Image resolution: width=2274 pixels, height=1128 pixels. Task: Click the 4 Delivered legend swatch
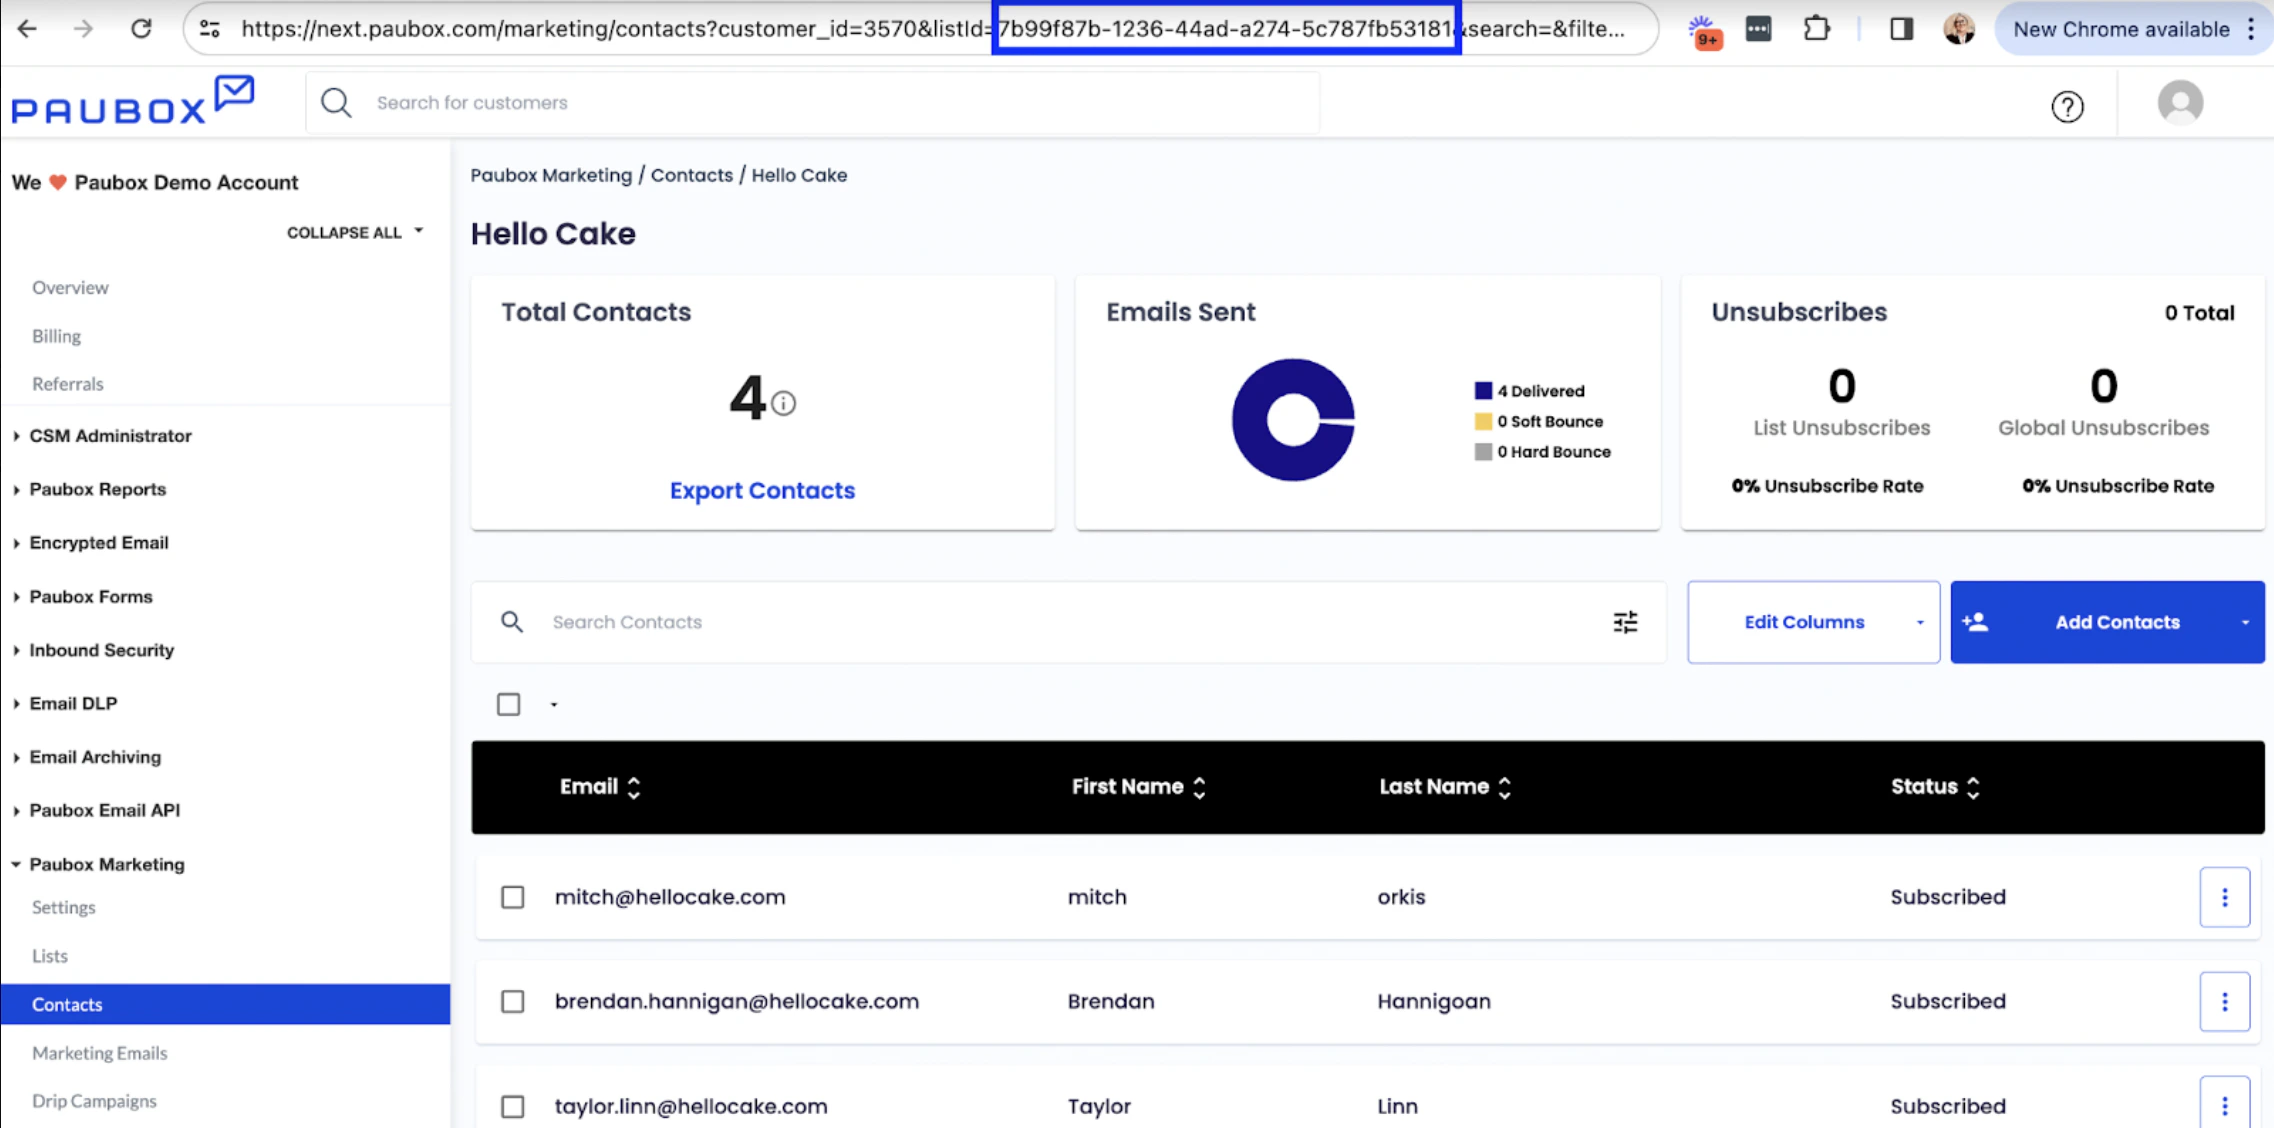coord(1483,391)
